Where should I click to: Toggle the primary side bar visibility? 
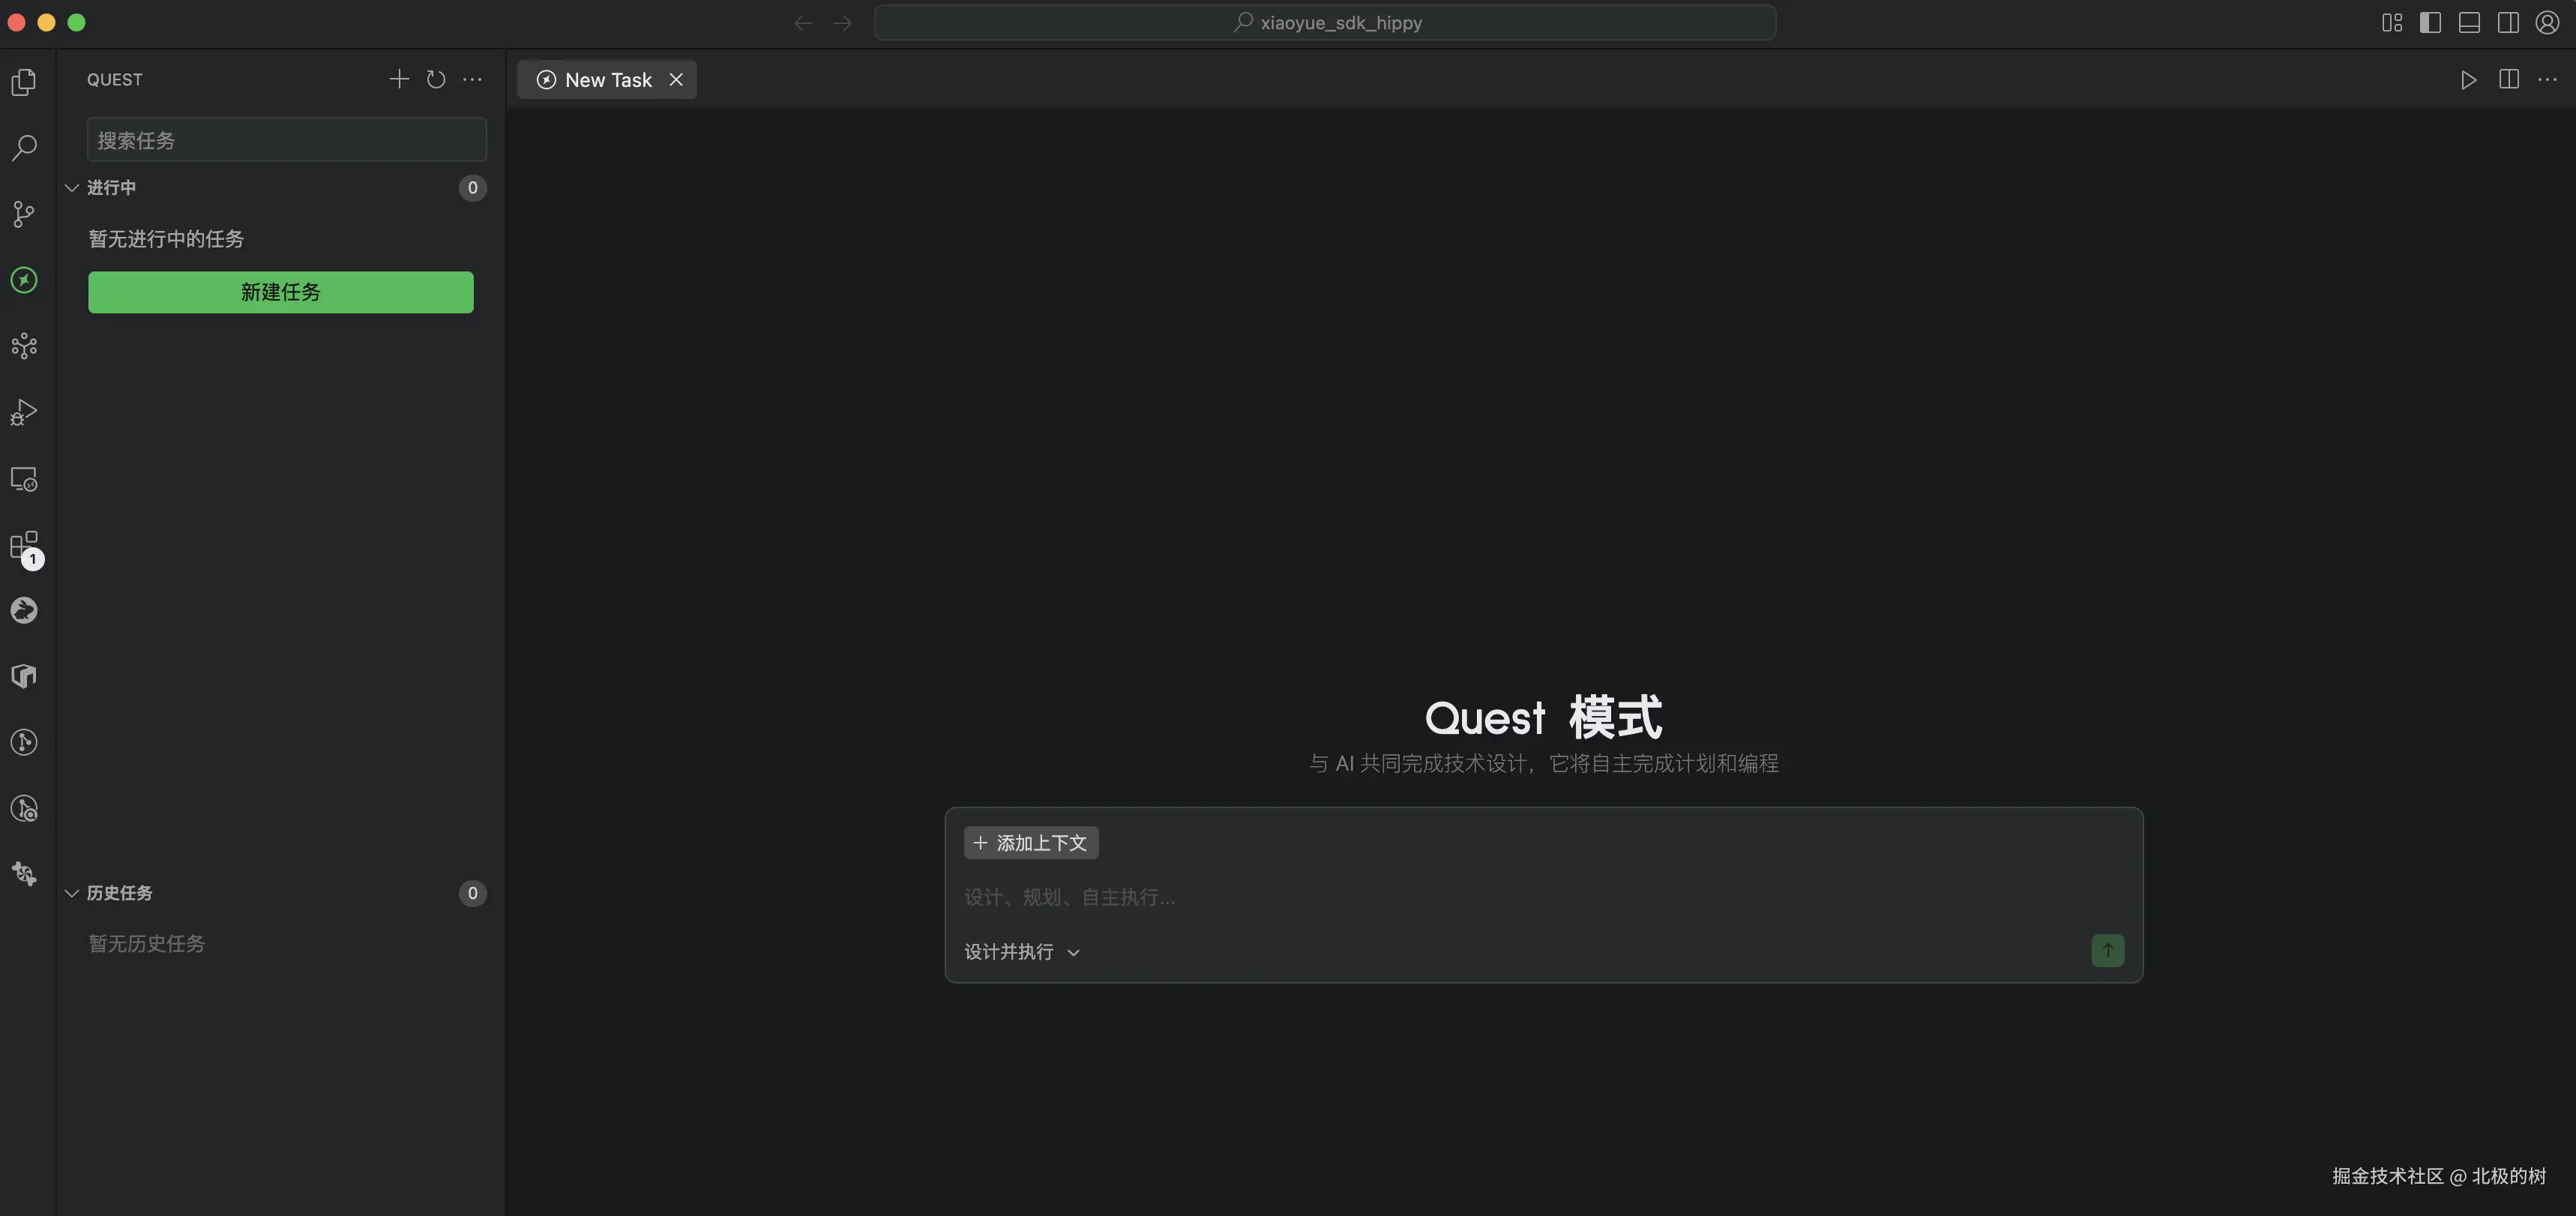[x=2430, y=23]
